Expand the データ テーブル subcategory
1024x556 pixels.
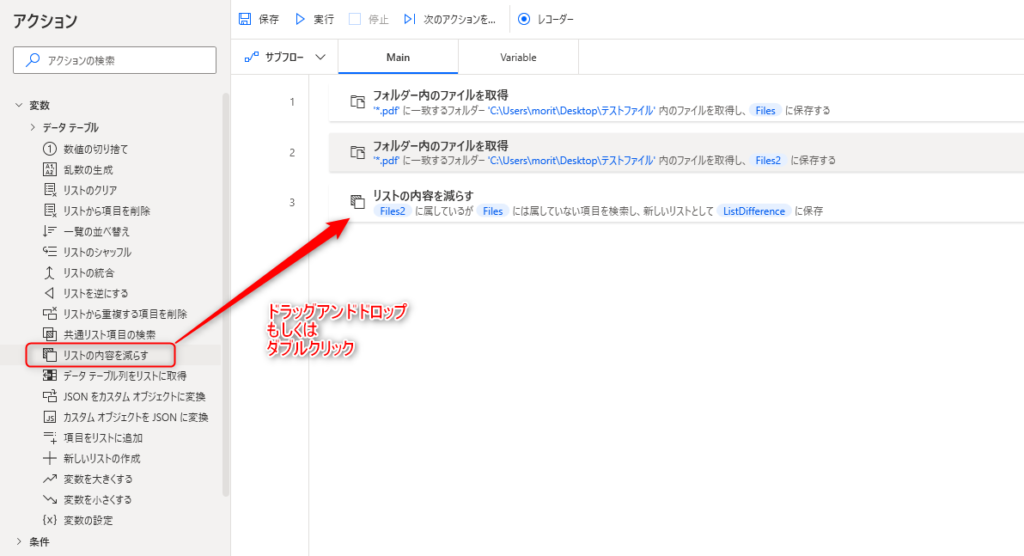pos(33,127)
